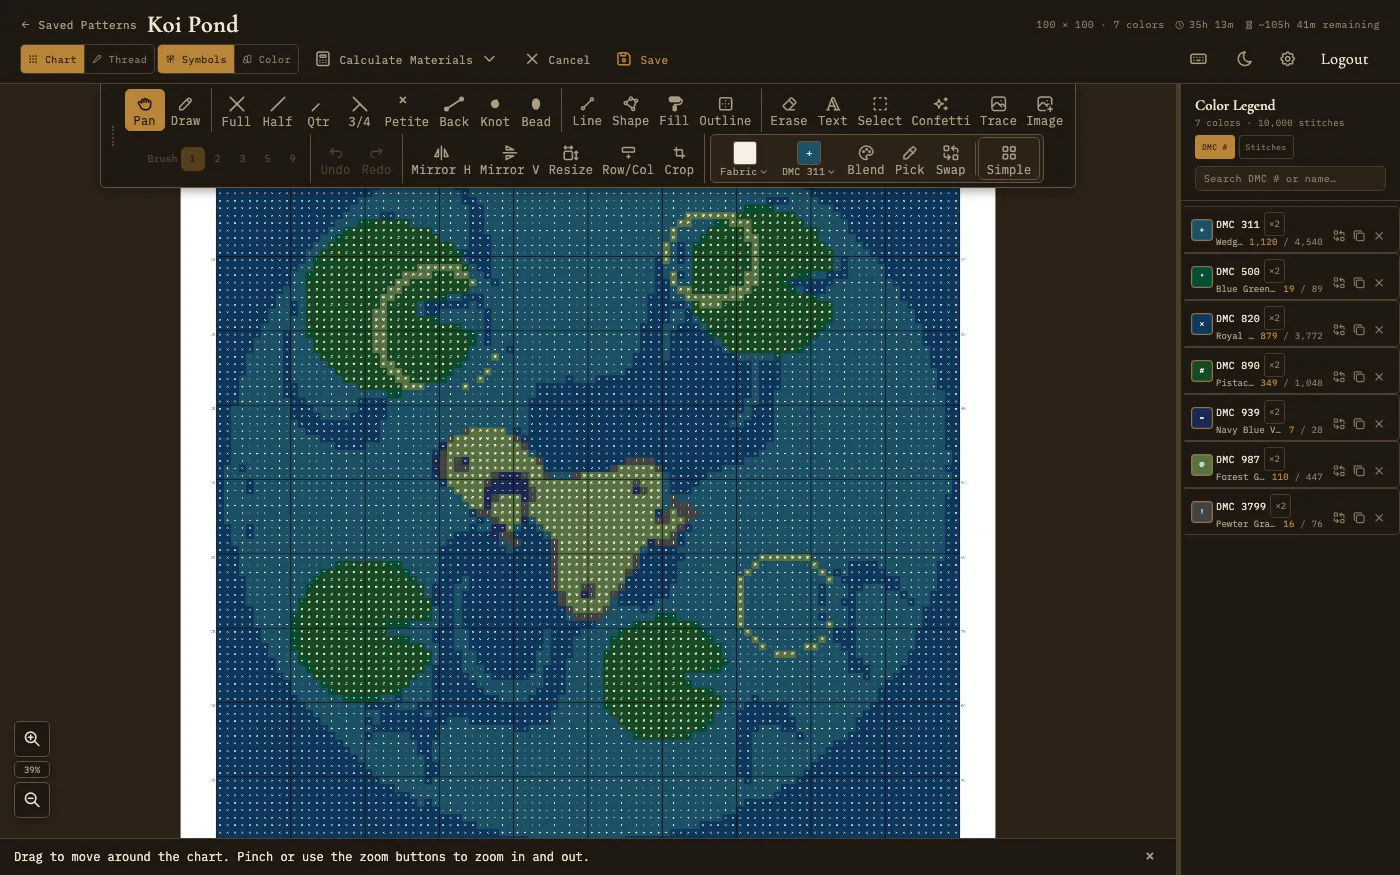
Task: Select the Bead tool
Action: tap(536, 110)
